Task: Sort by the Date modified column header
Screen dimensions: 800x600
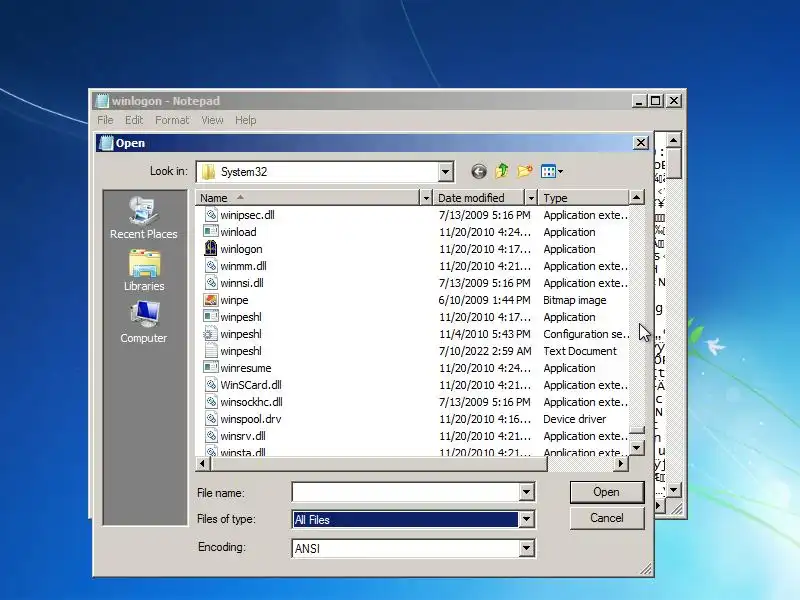Action: [479, 197]
